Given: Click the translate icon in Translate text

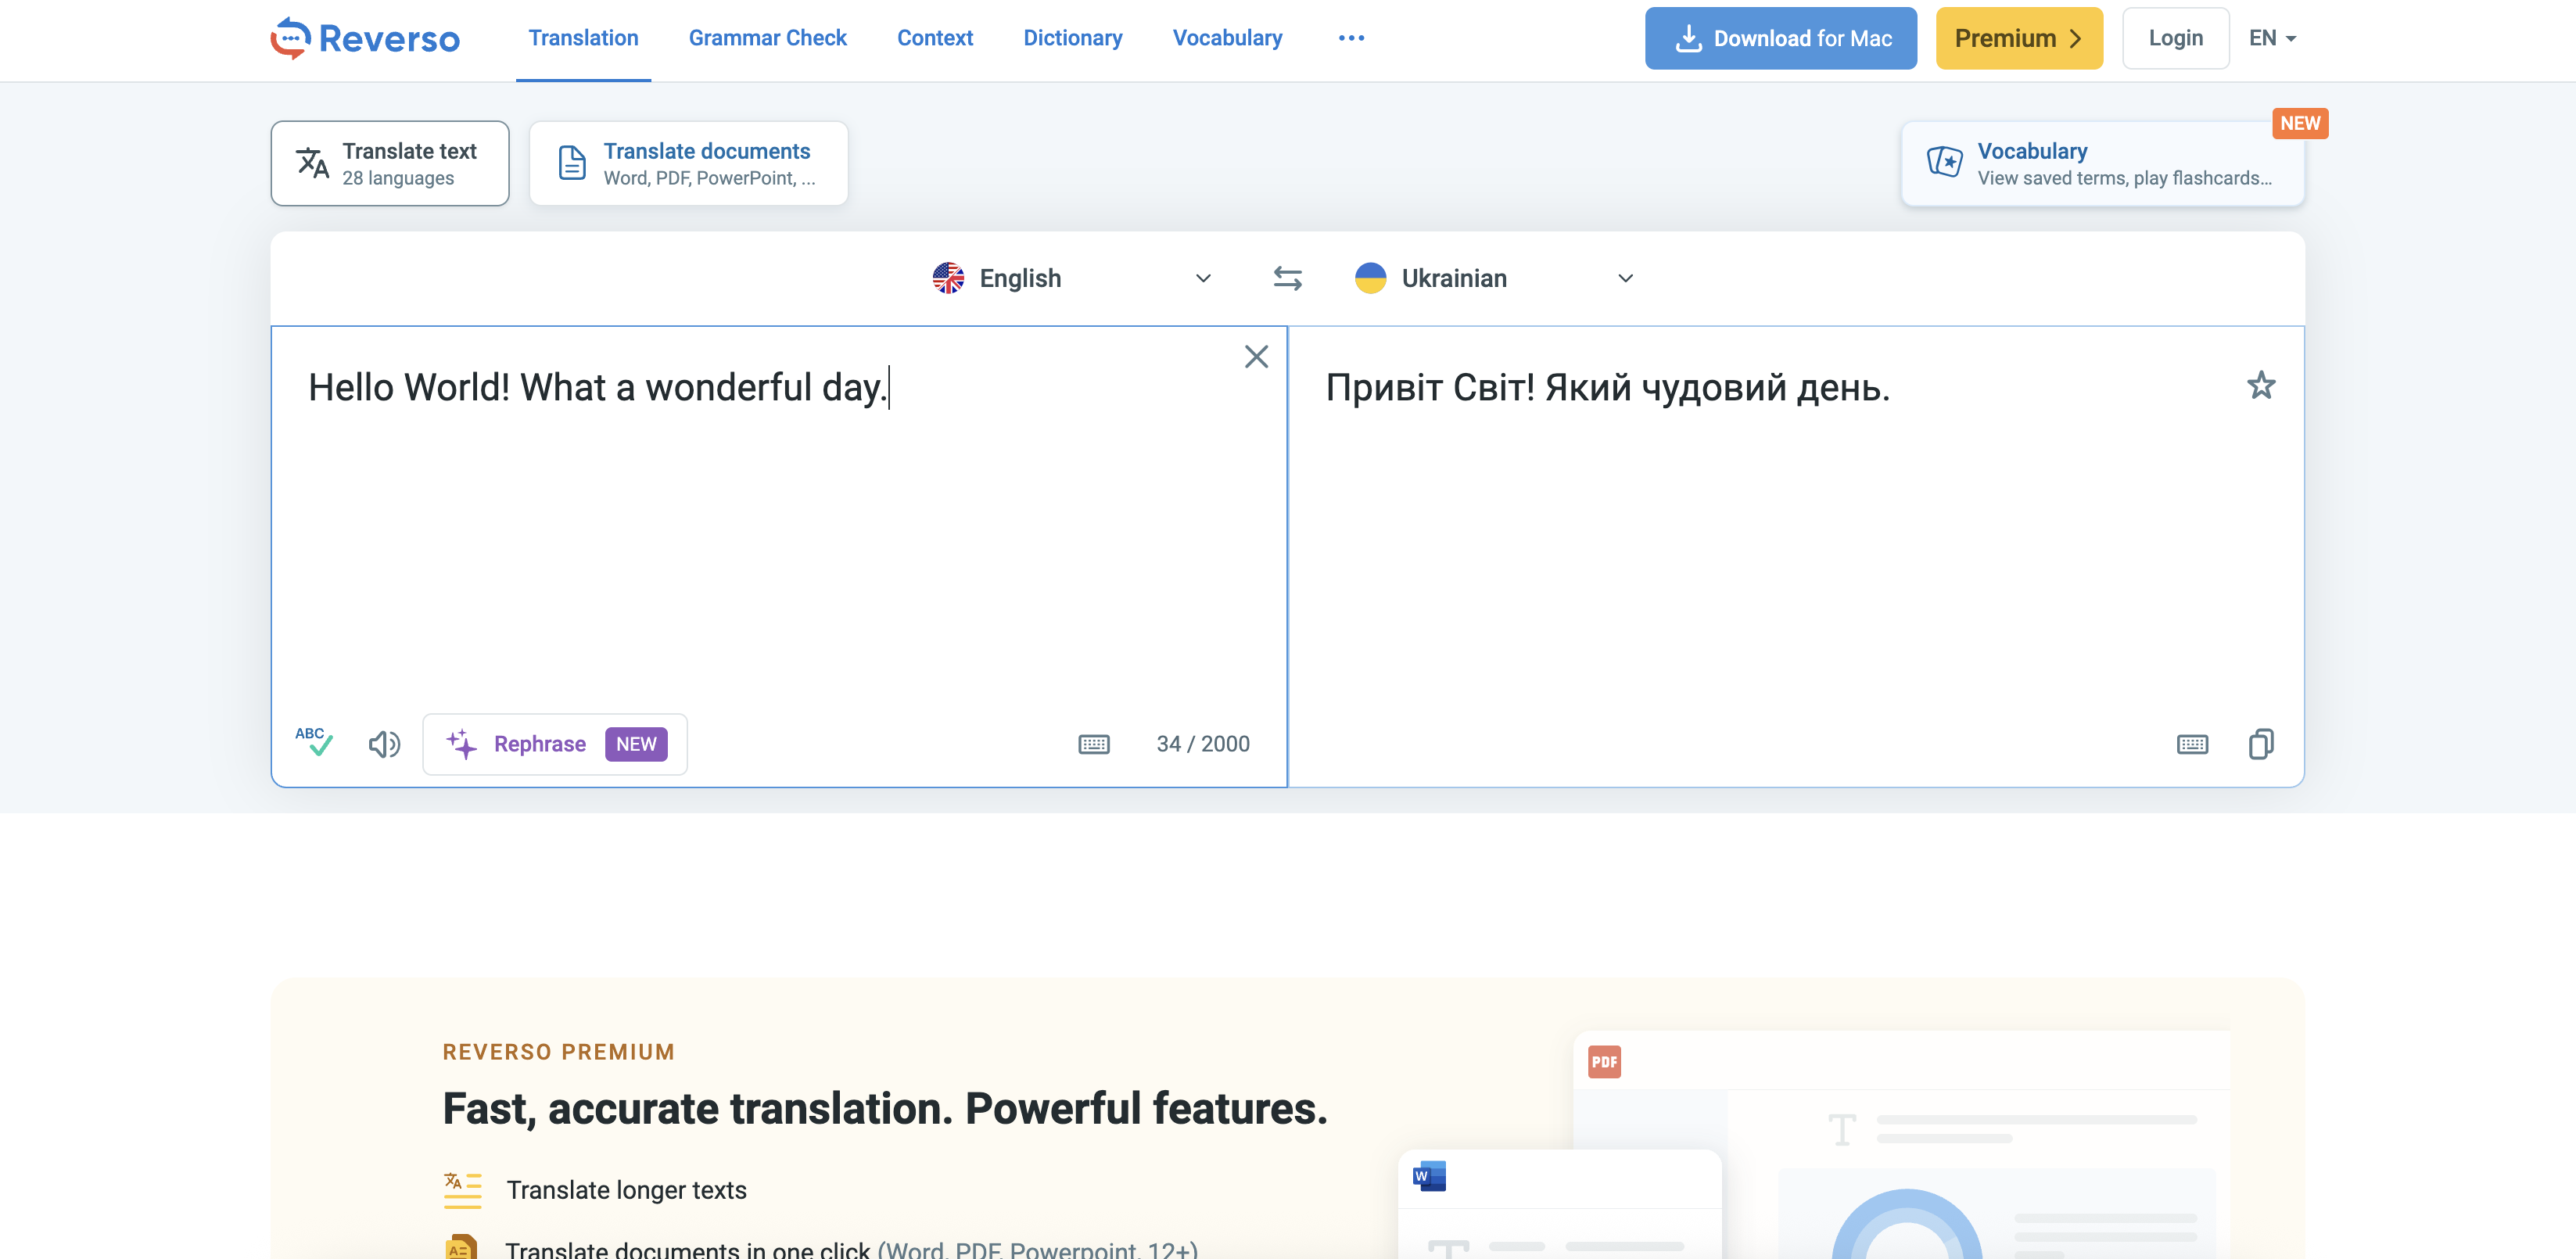Looking at the screenshot, I should pos(312,162).
